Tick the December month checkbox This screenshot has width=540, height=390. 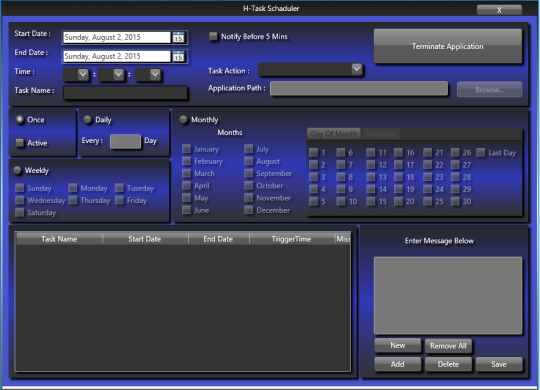[x=248, y=210]
